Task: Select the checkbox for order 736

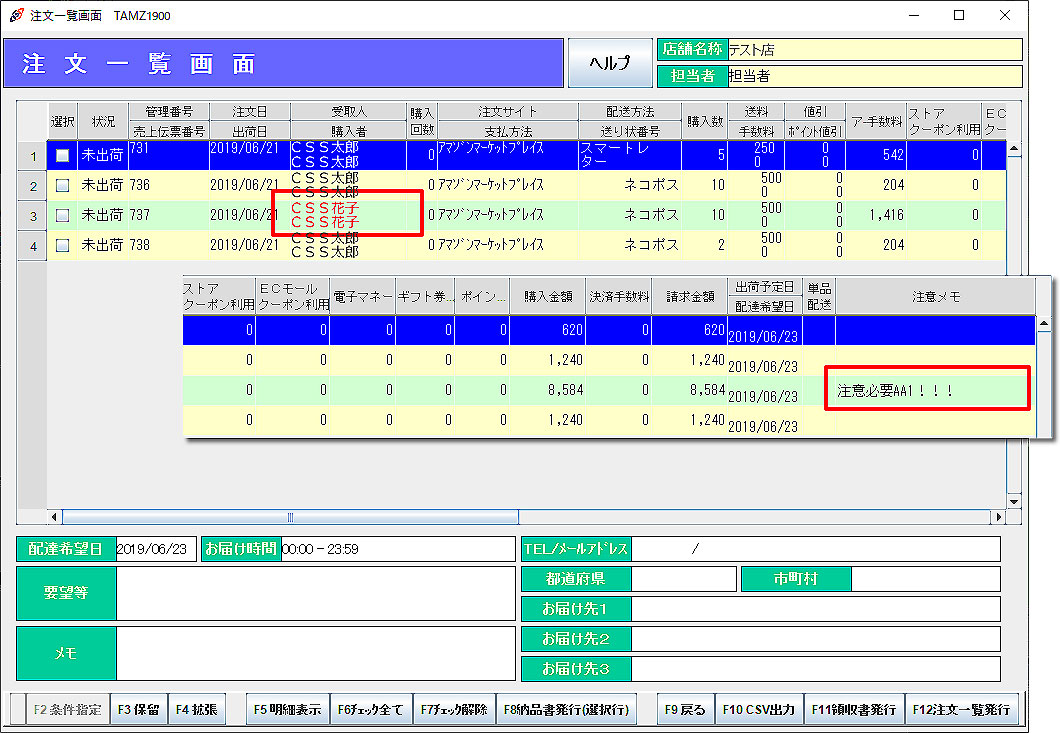Action: tap(63, 186)
